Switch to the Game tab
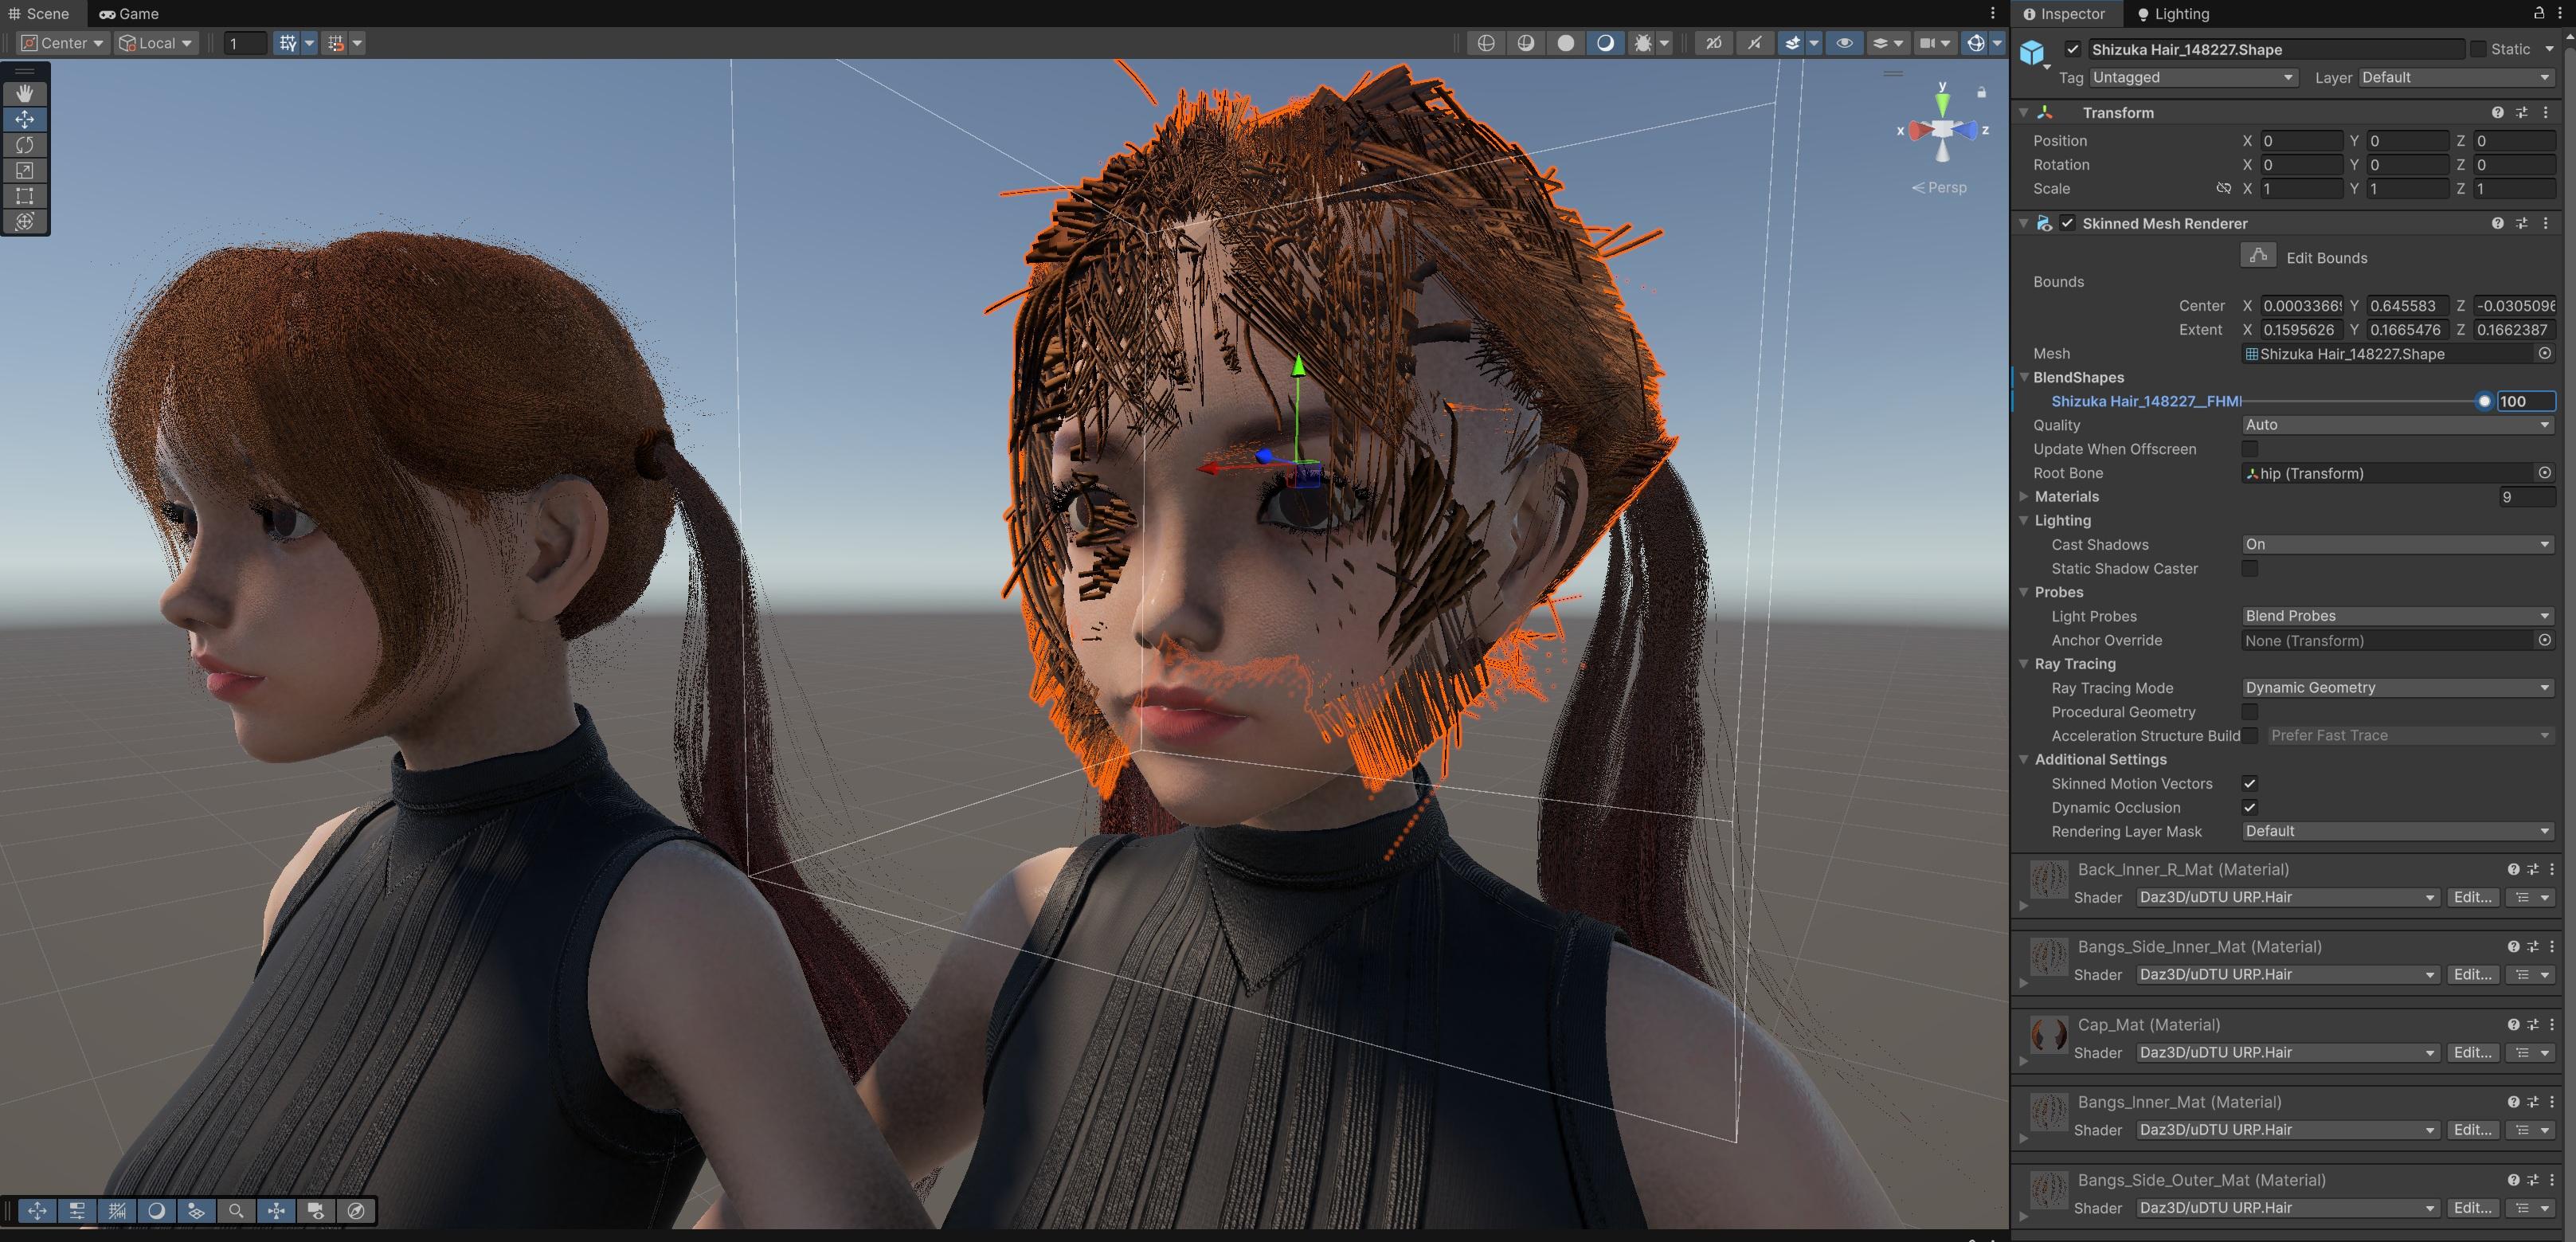 [x=129, y=14]
